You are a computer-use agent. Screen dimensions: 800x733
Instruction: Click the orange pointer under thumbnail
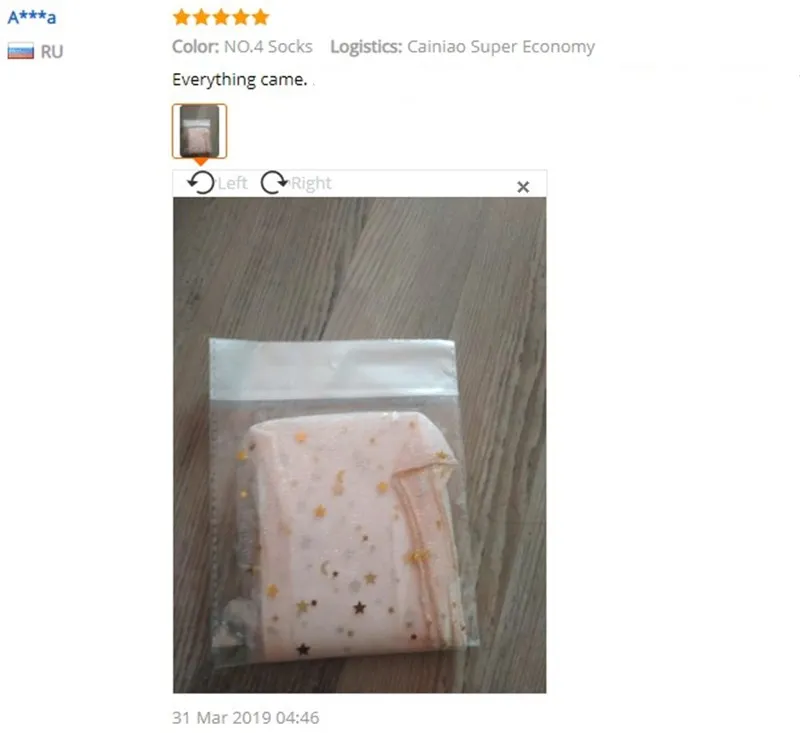click(201, 162)
